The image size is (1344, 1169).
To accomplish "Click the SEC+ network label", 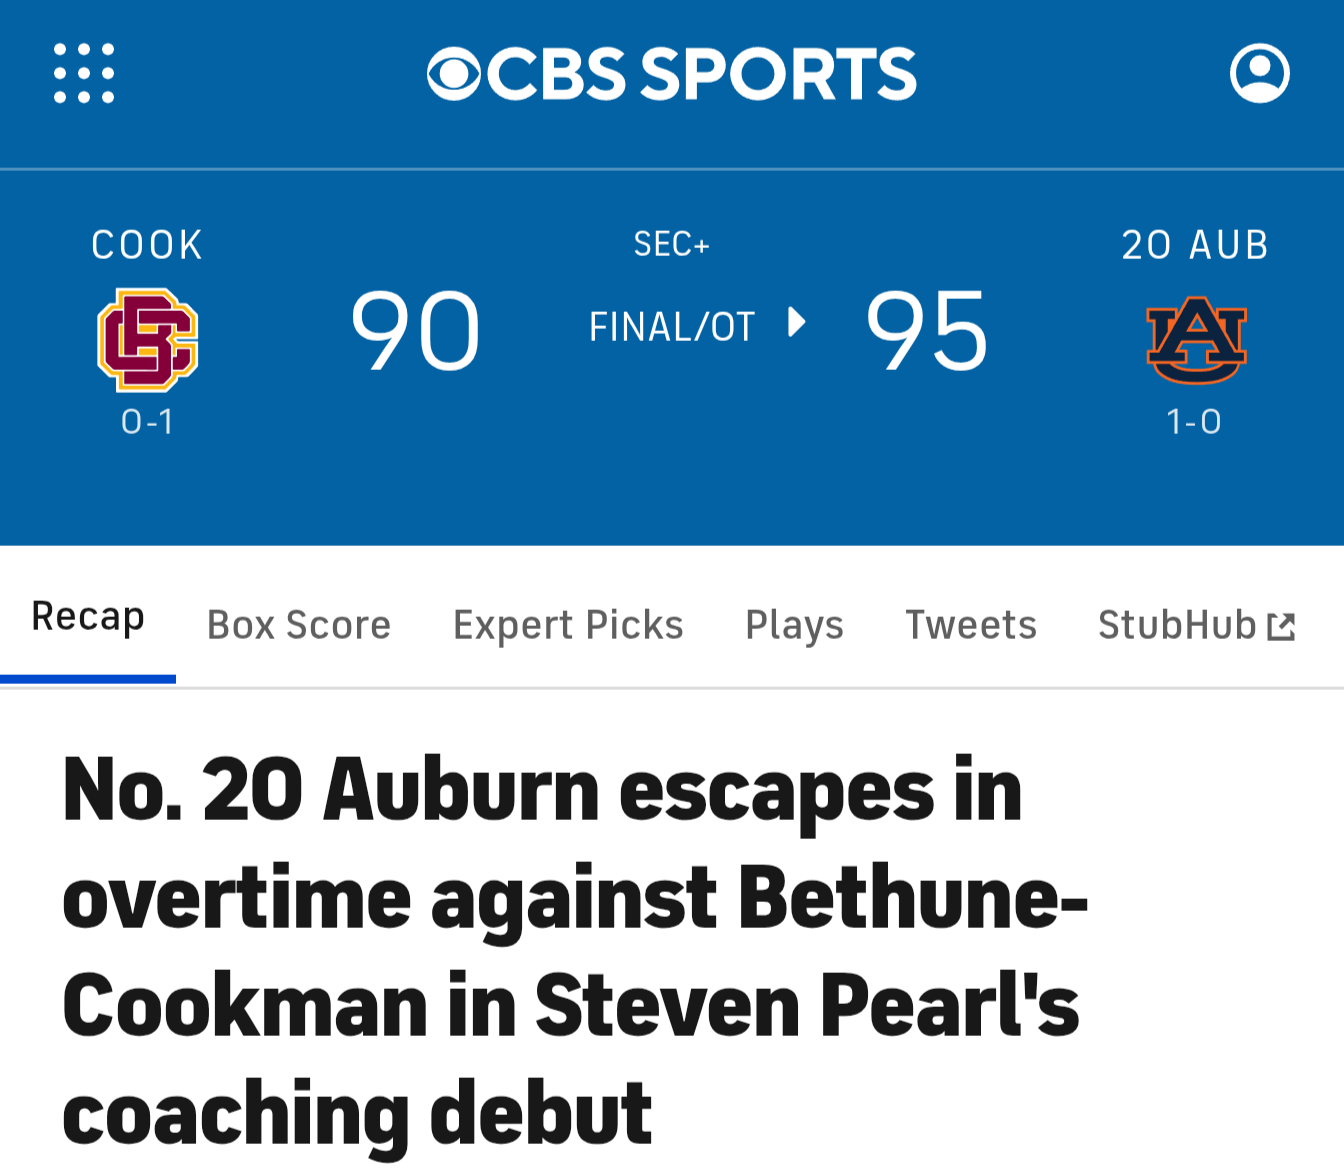I will pos(671,244).
